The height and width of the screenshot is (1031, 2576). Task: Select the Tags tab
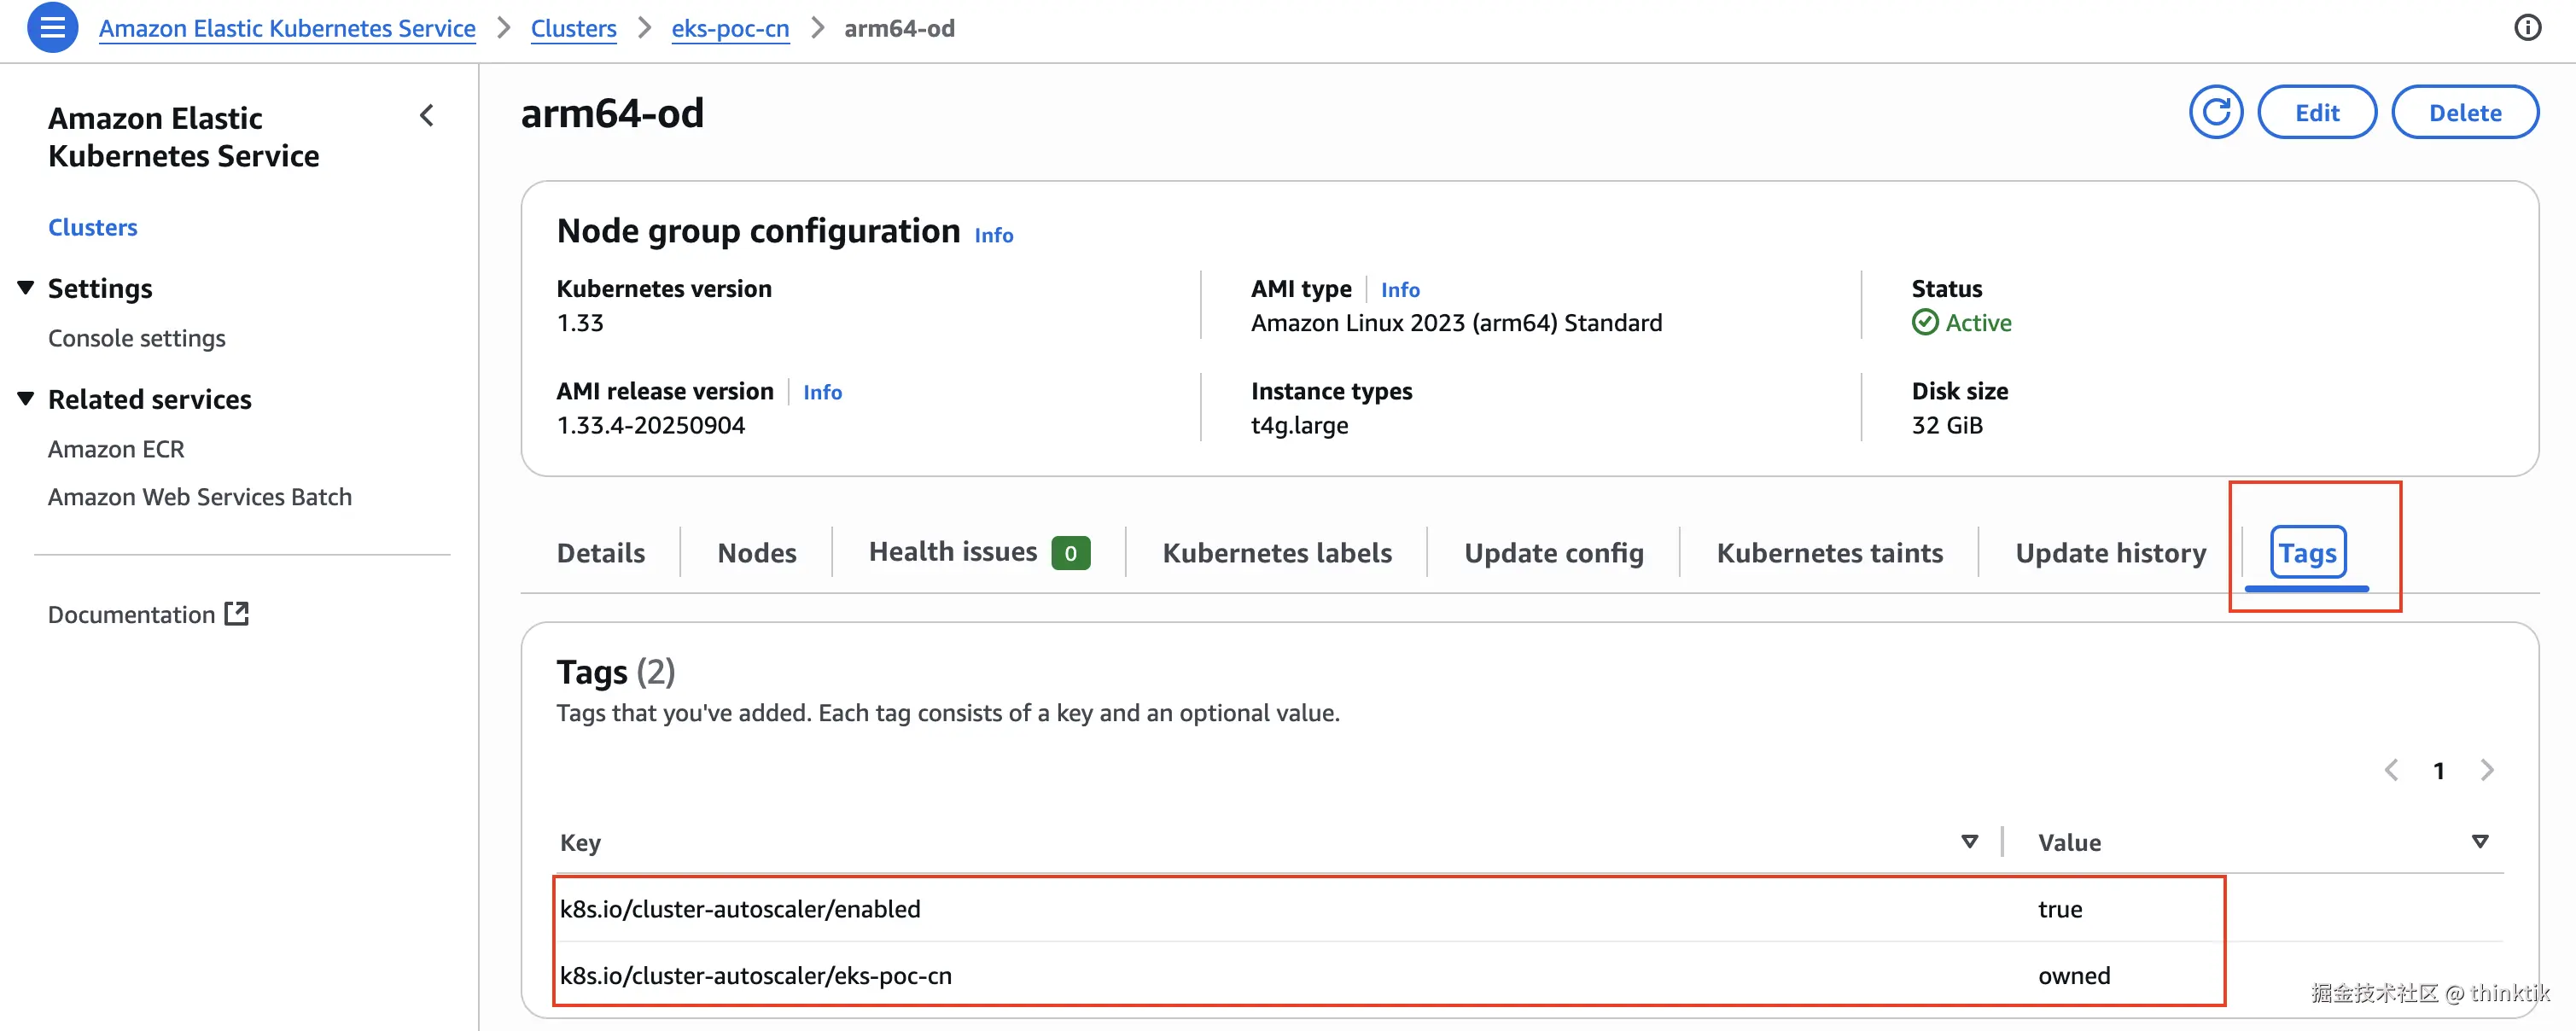(x=2307, y=553)
